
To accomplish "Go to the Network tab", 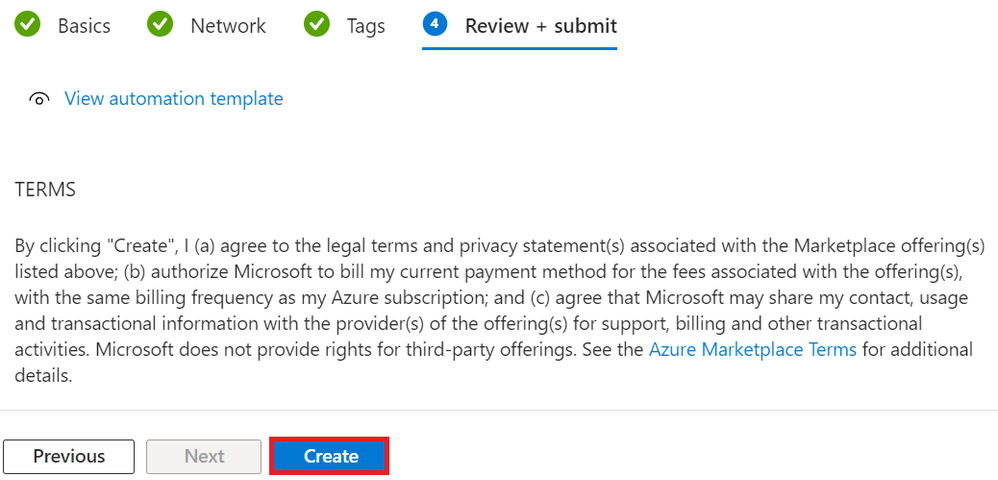I will click(x=228, y=25).
